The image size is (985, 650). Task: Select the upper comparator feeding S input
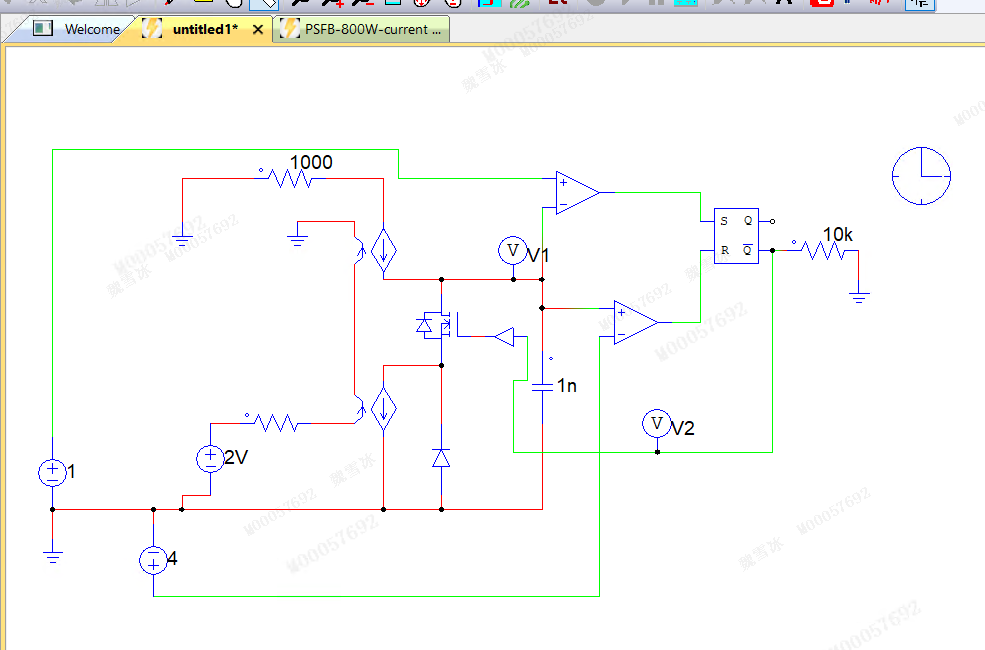tap(577, 193)
